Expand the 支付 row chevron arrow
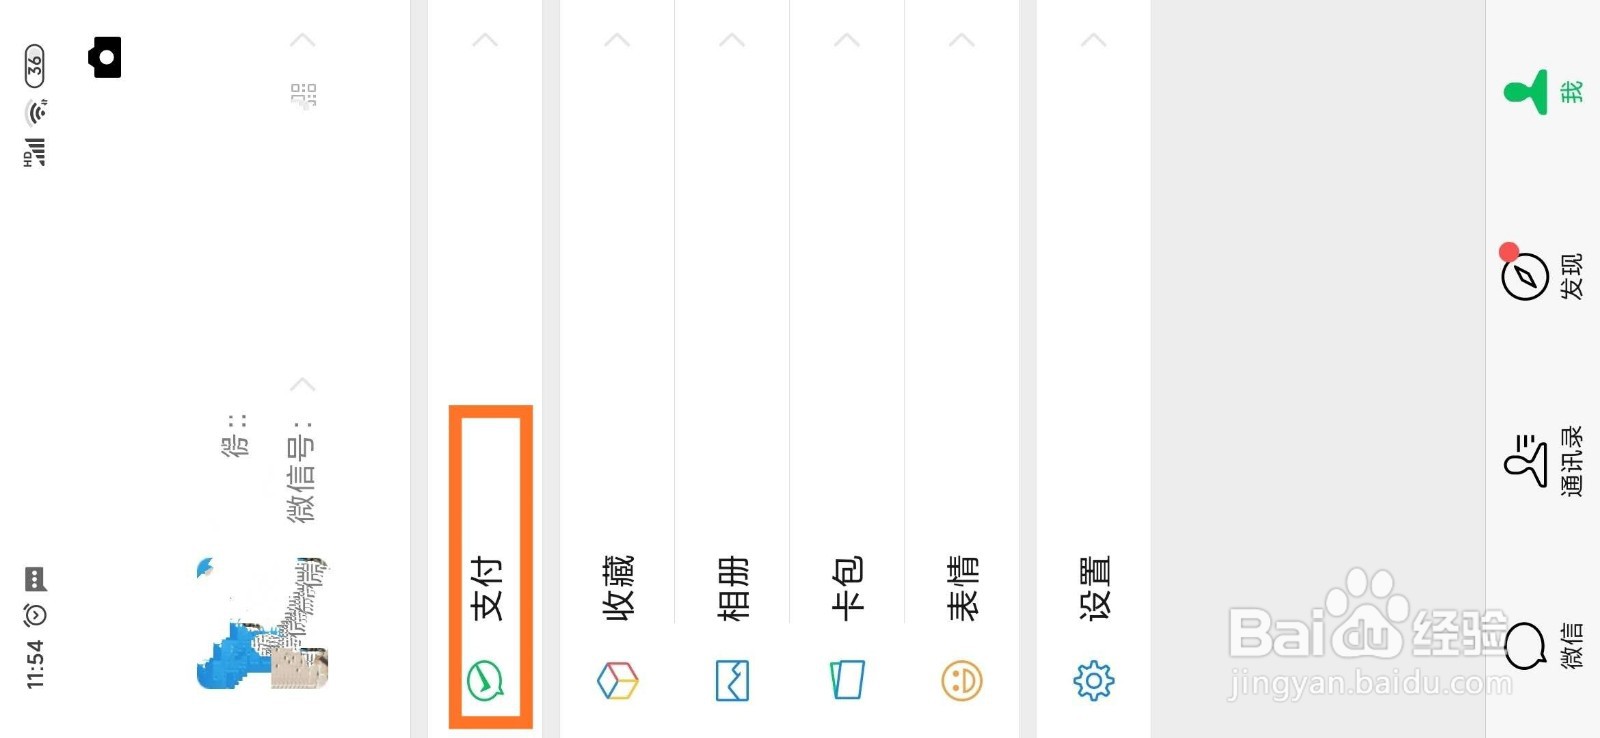The height and width of the screenshot is (738, 1600). [485, 40]
